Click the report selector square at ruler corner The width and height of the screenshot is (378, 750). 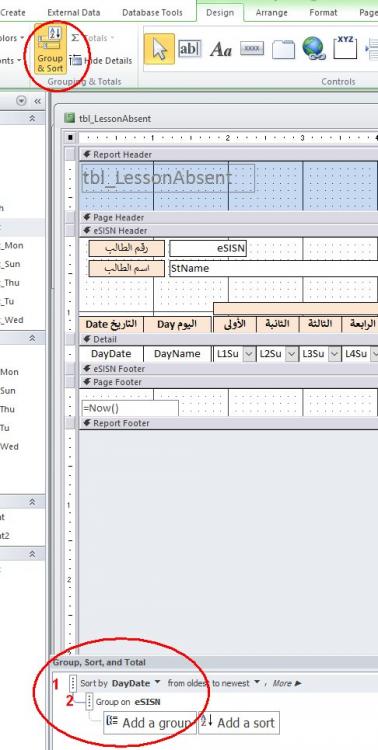[70, 138]
